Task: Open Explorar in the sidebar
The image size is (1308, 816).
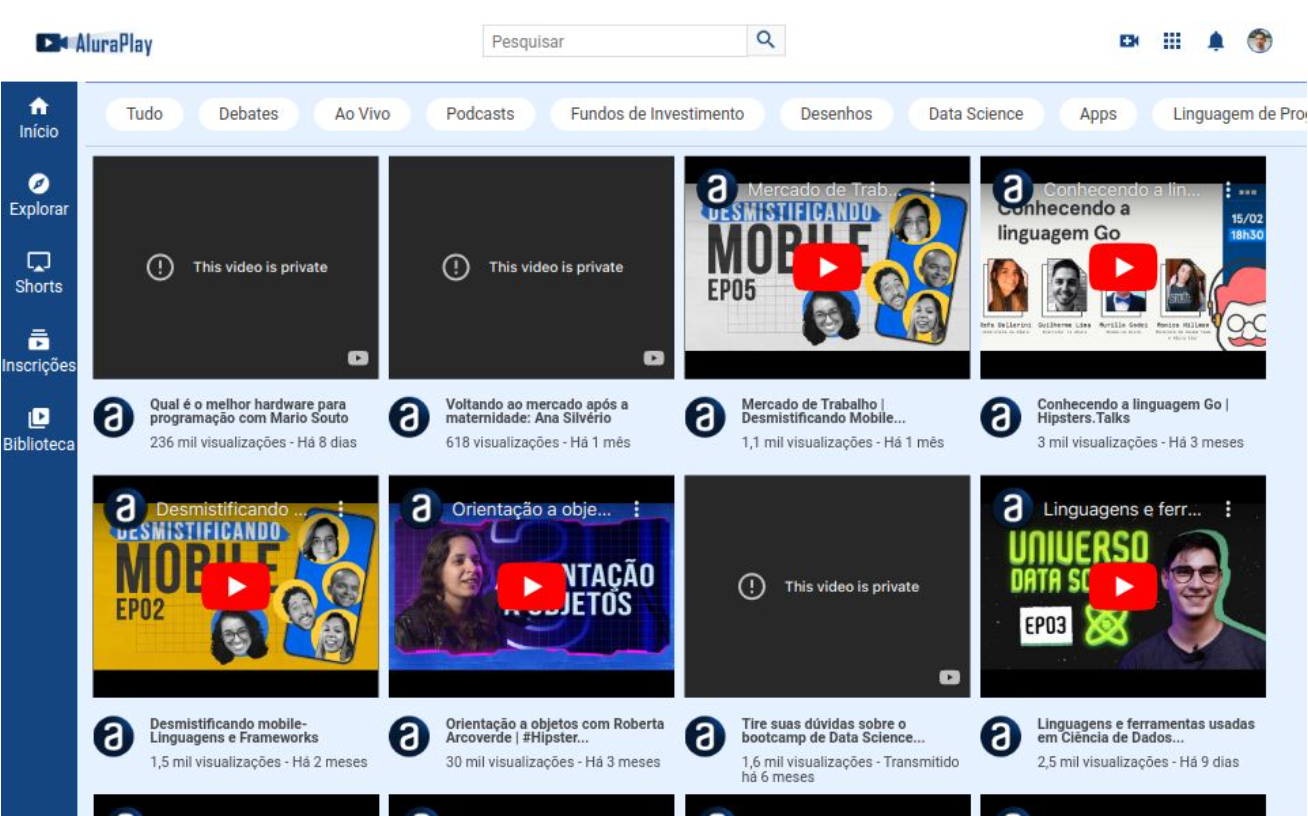Action: [39, 196]
